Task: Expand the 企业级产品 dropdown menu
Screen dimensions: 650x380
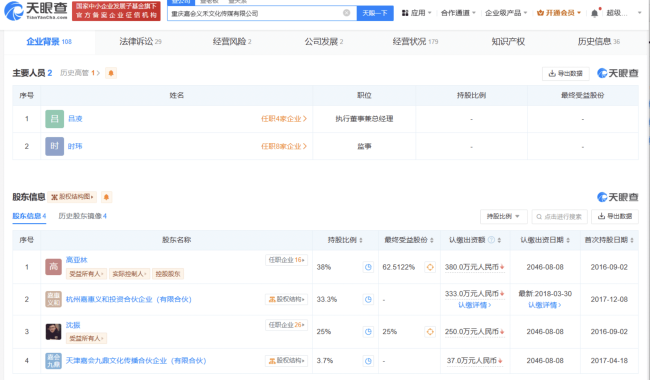Action: point(506,13)
